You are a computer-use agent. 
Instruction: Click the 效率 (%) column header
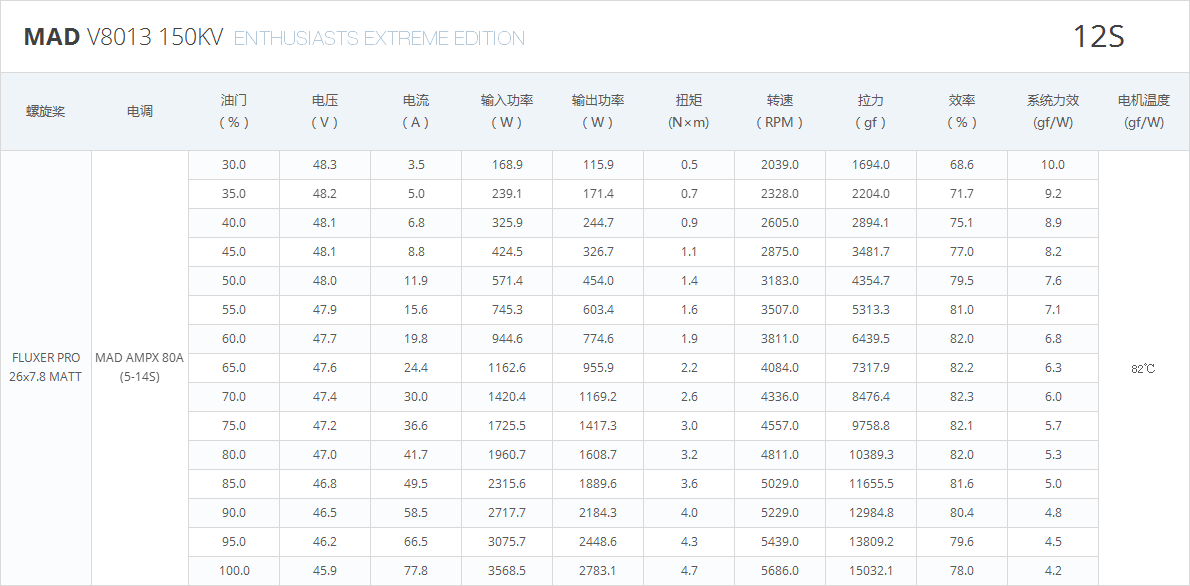962,112
